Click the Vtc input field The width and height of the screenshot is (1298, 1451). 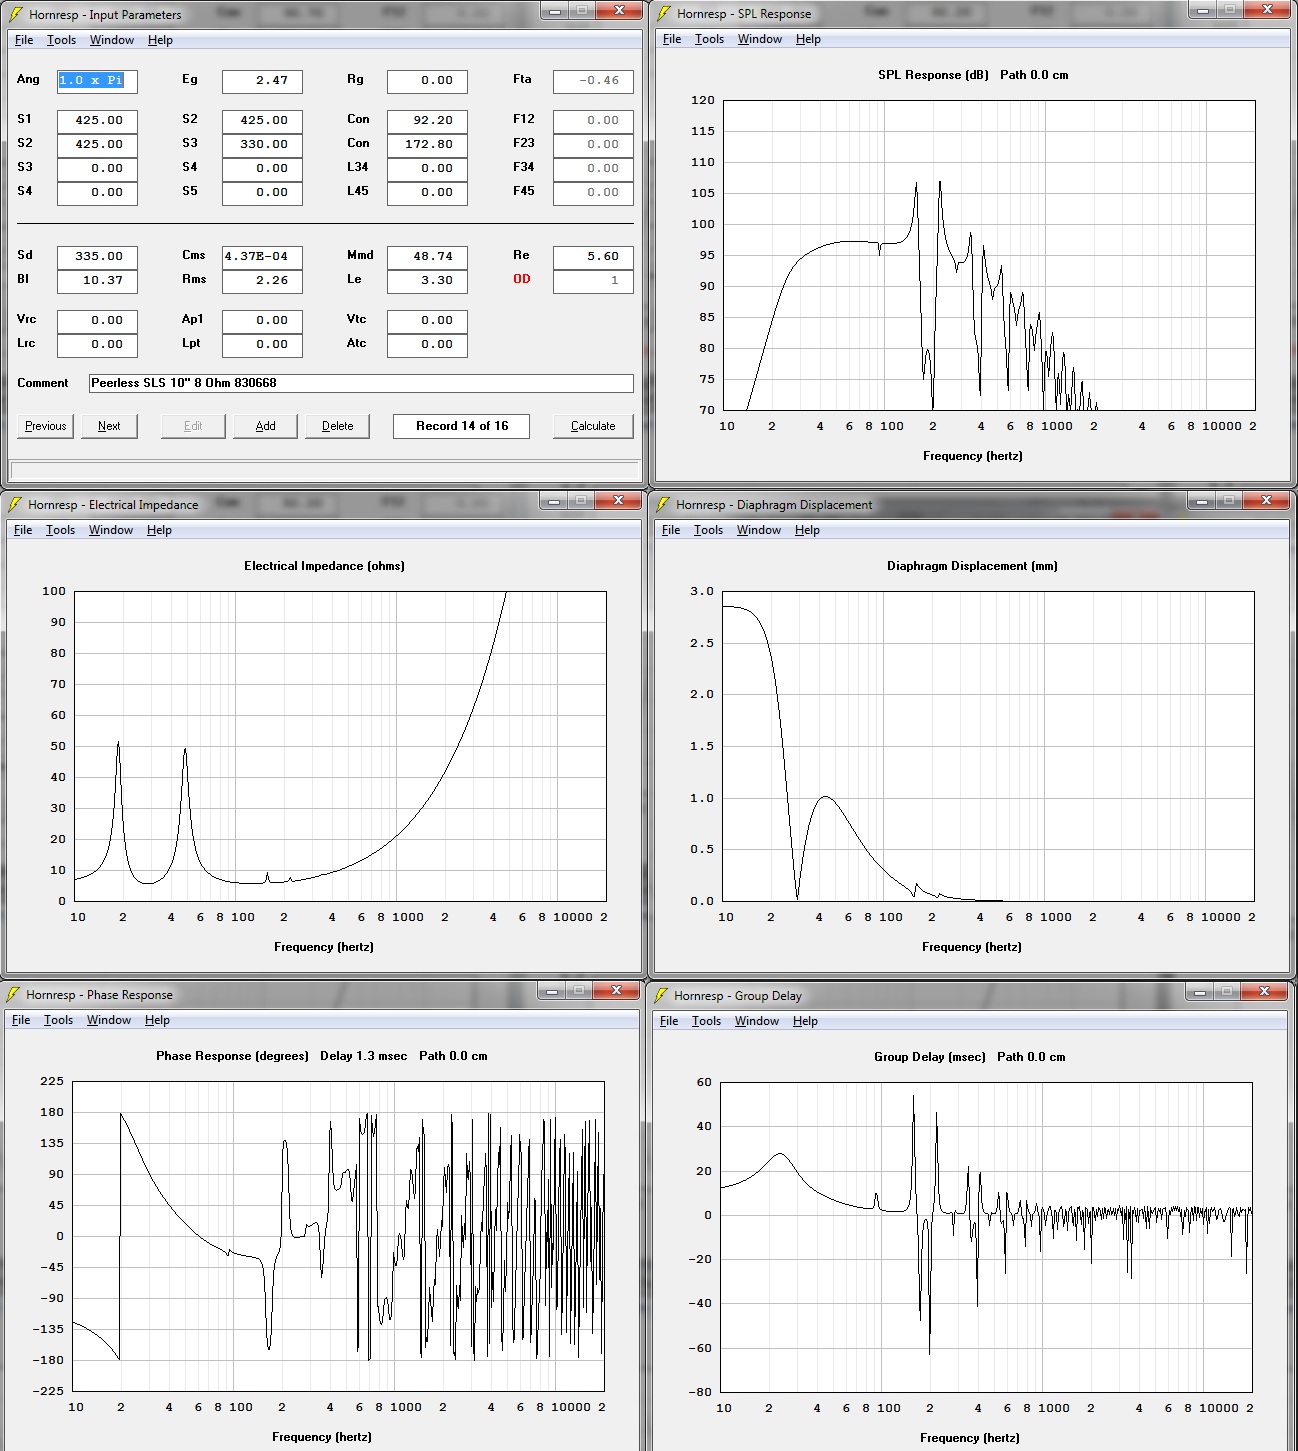[x=427, y=321]
